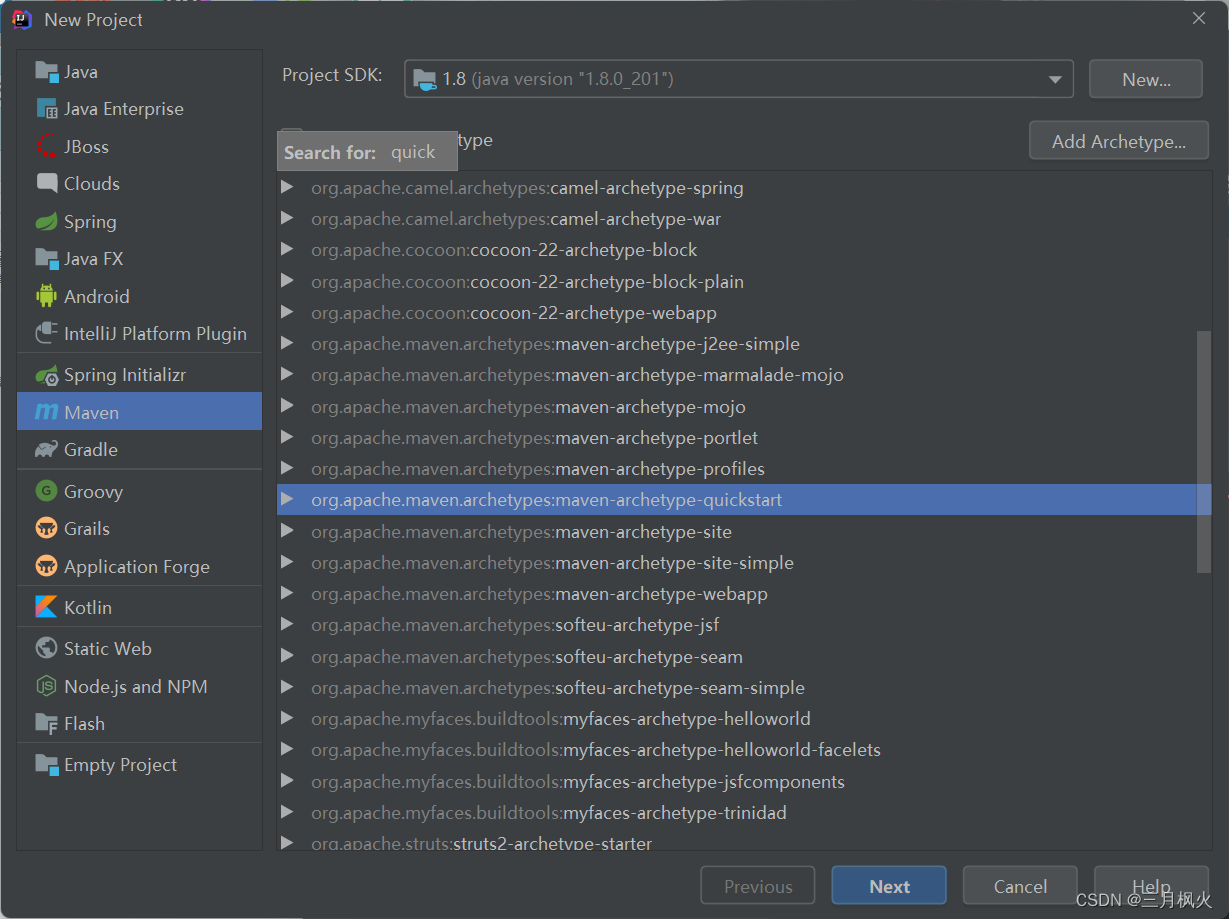Click the green Groovy G icon
The height and width of the screenshot is (919, 1229).
[x=47, y=491]
